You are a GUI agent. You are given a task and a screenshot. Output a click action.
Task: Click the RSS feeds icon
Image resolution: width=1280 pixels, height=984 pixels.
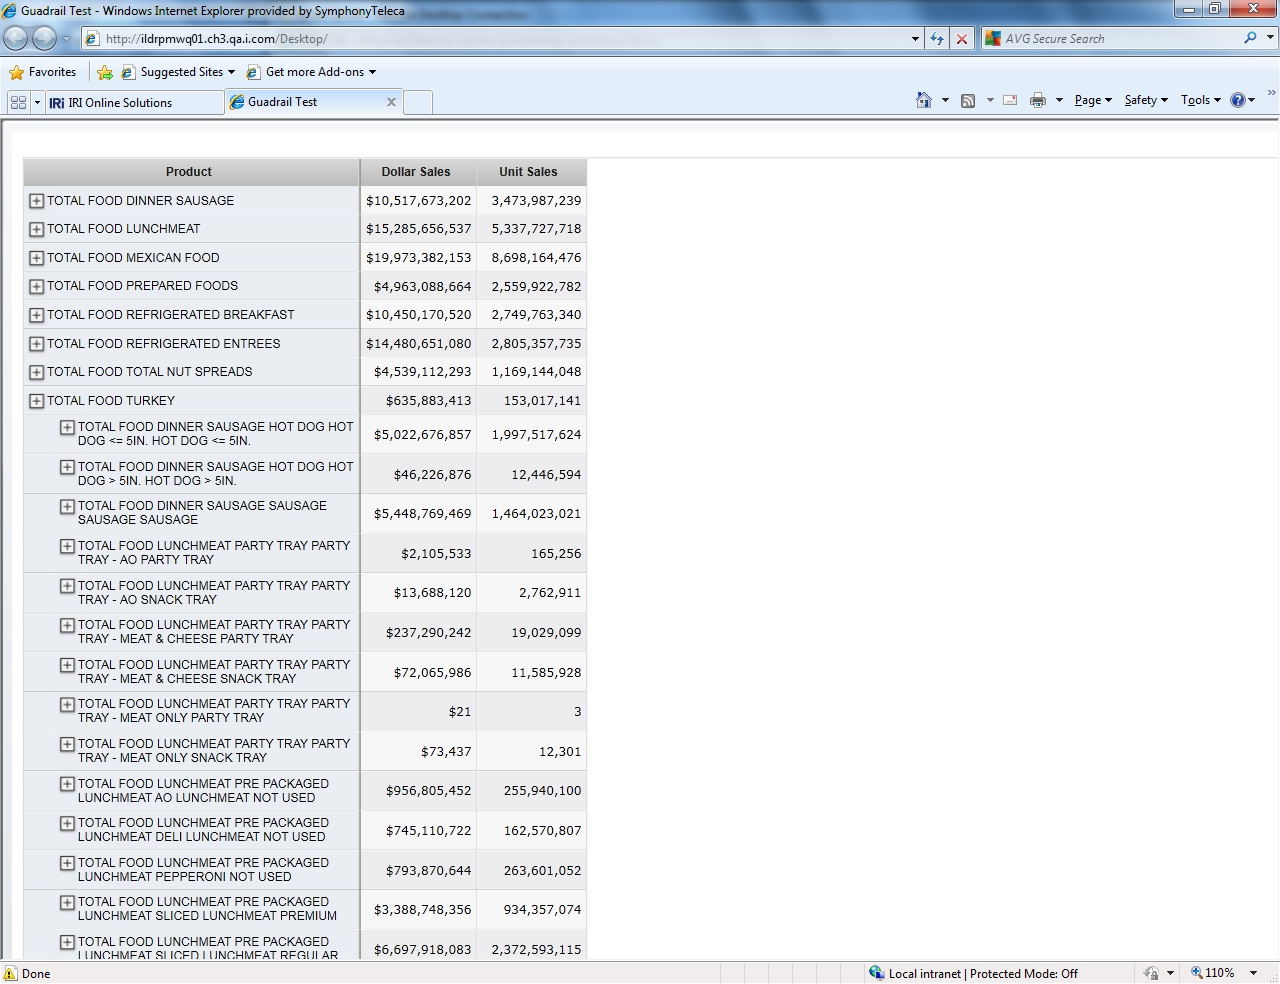[x=967, y=100]
